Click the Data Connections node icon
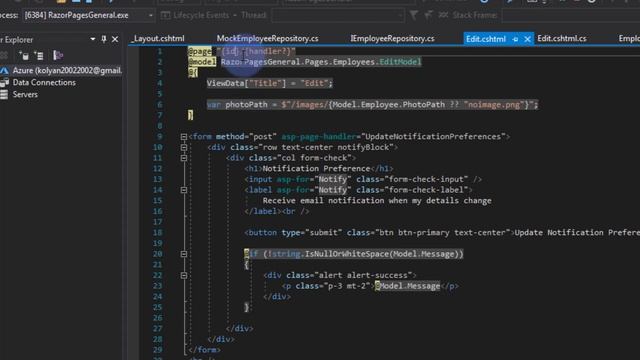The width and height of the screenshot is (640, 360). 4,82
